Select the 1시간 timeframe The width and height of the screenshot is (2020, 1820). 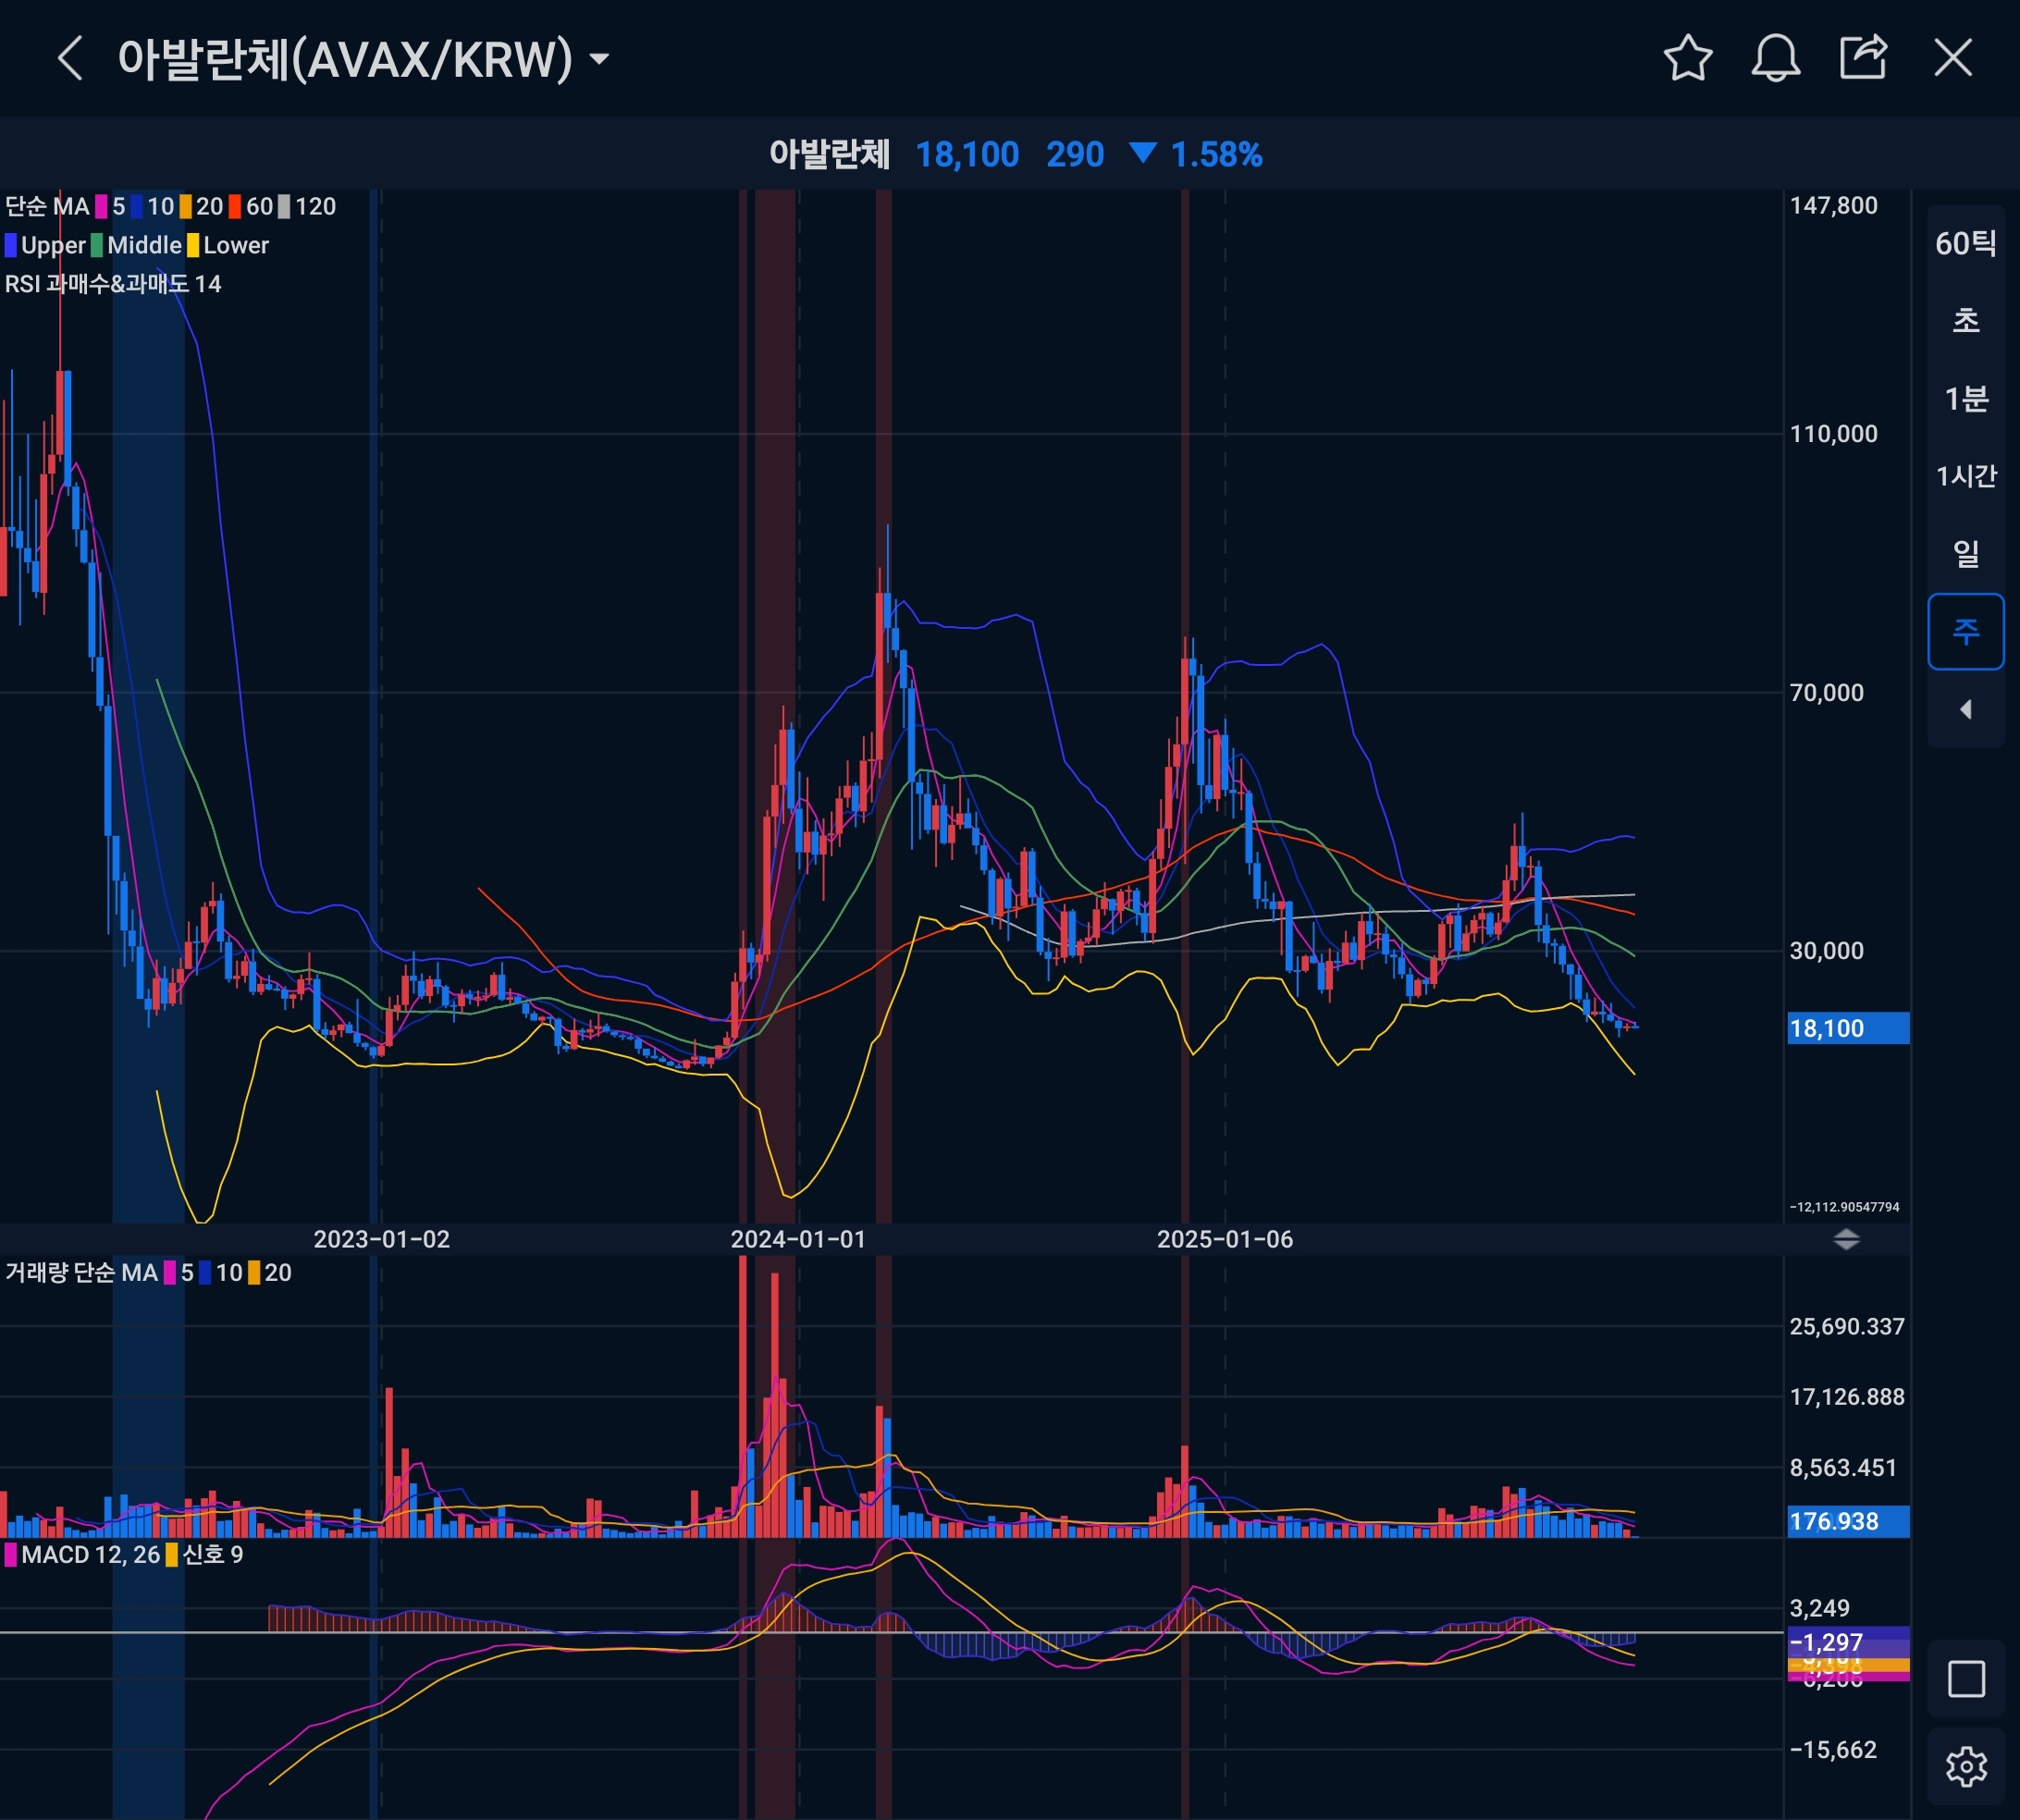pos(1965,476)
